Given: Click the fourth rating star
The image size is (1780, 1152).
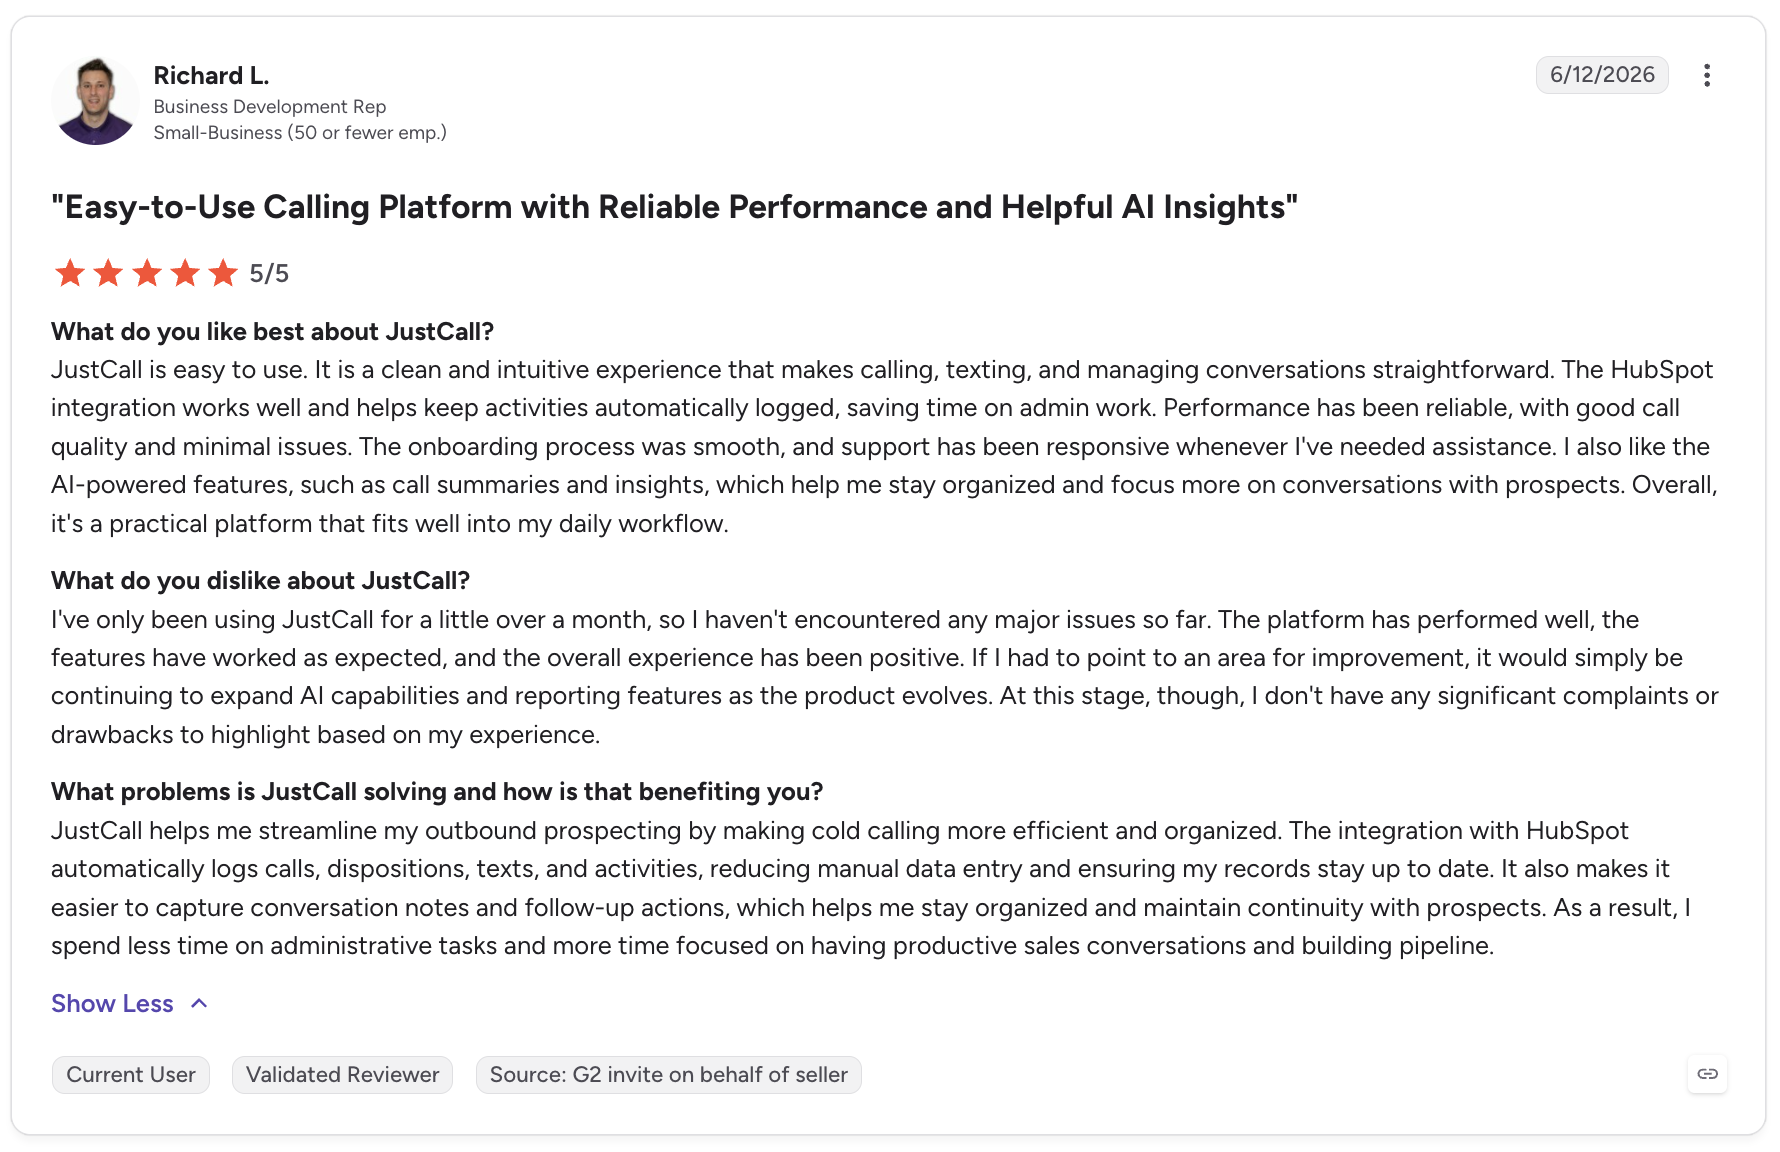Looking at the screenshot, I should click(185, 273).
